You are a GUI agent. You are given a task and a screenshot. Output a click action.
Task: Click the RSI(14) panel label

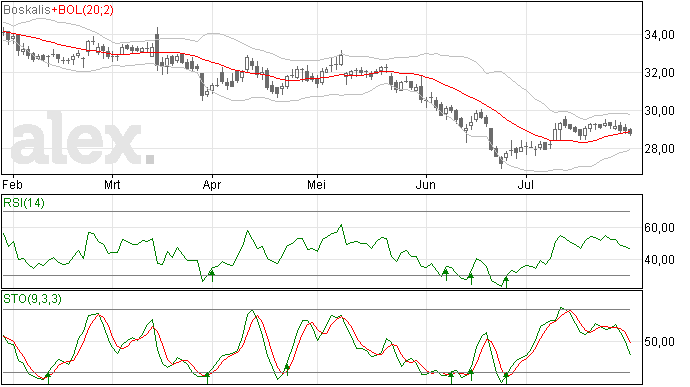coord(24,203)
